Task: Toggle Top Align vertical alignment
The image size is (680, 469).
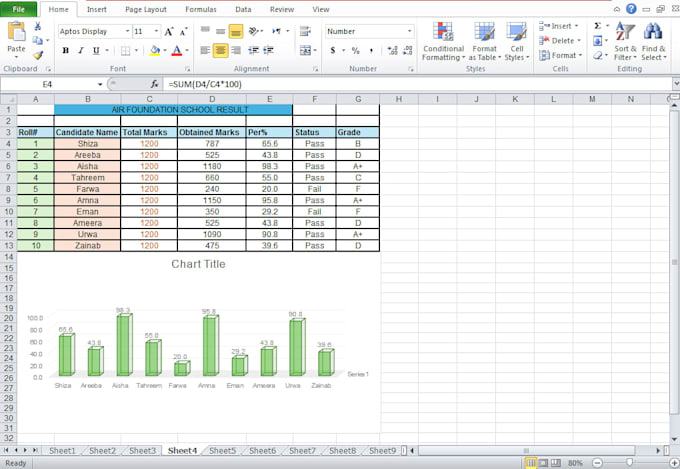Action: point(205,31)
